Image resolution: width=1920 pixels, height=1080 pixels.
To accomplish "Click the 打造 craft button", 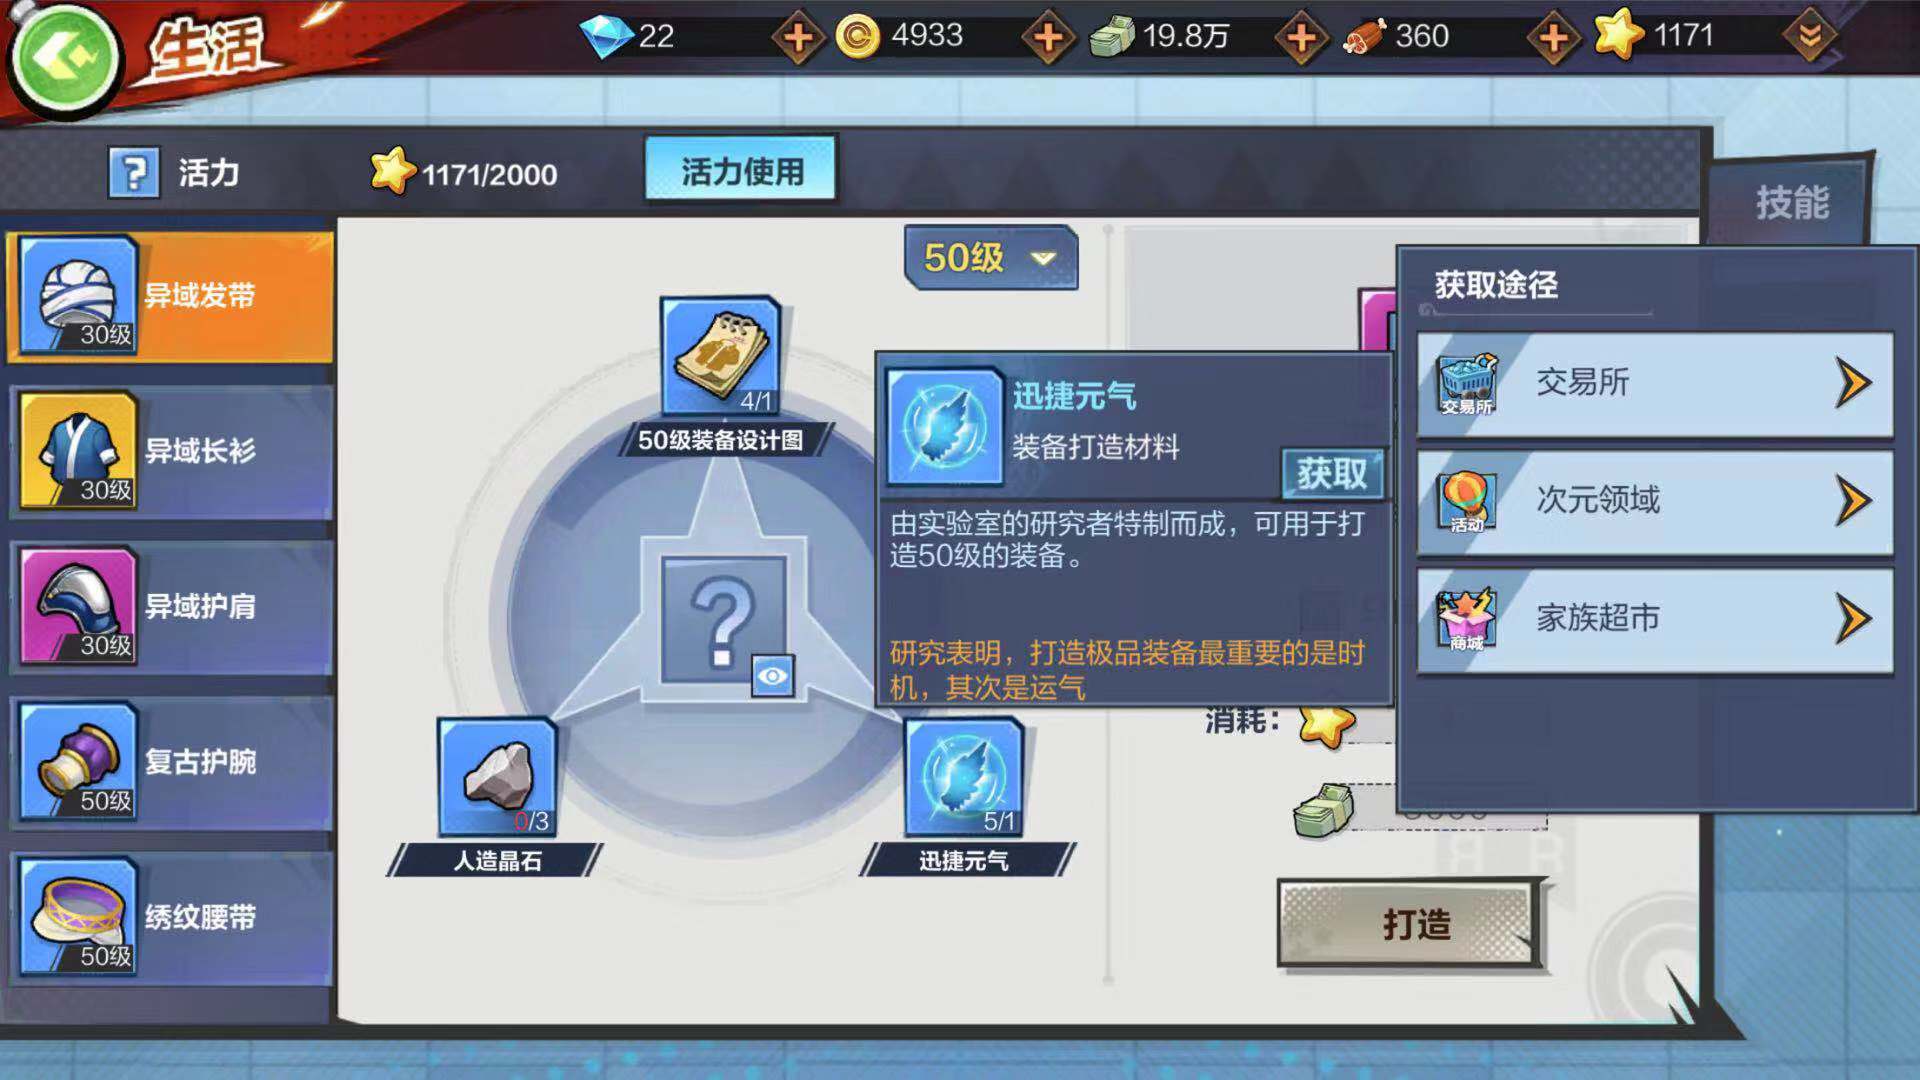I will 1410,924.
